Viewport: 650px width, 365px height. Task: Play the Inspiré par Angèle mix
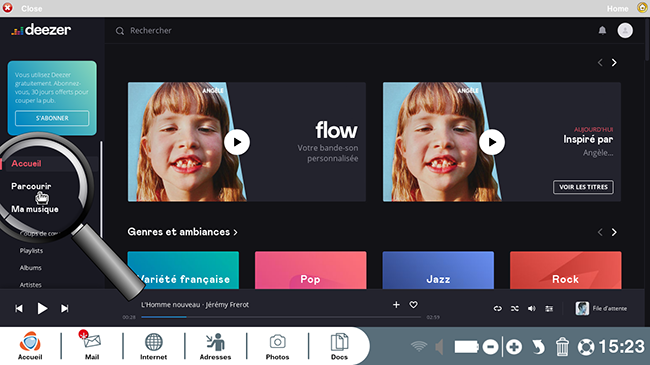point(492,142)
